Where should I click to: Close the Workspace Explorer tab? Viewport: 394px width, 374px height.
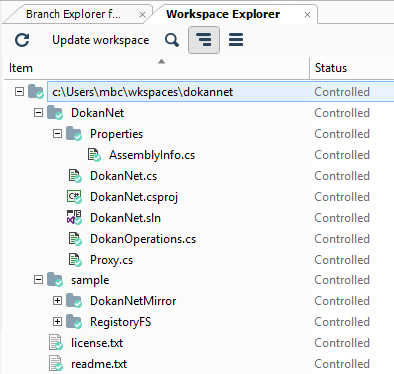[307, 15]
